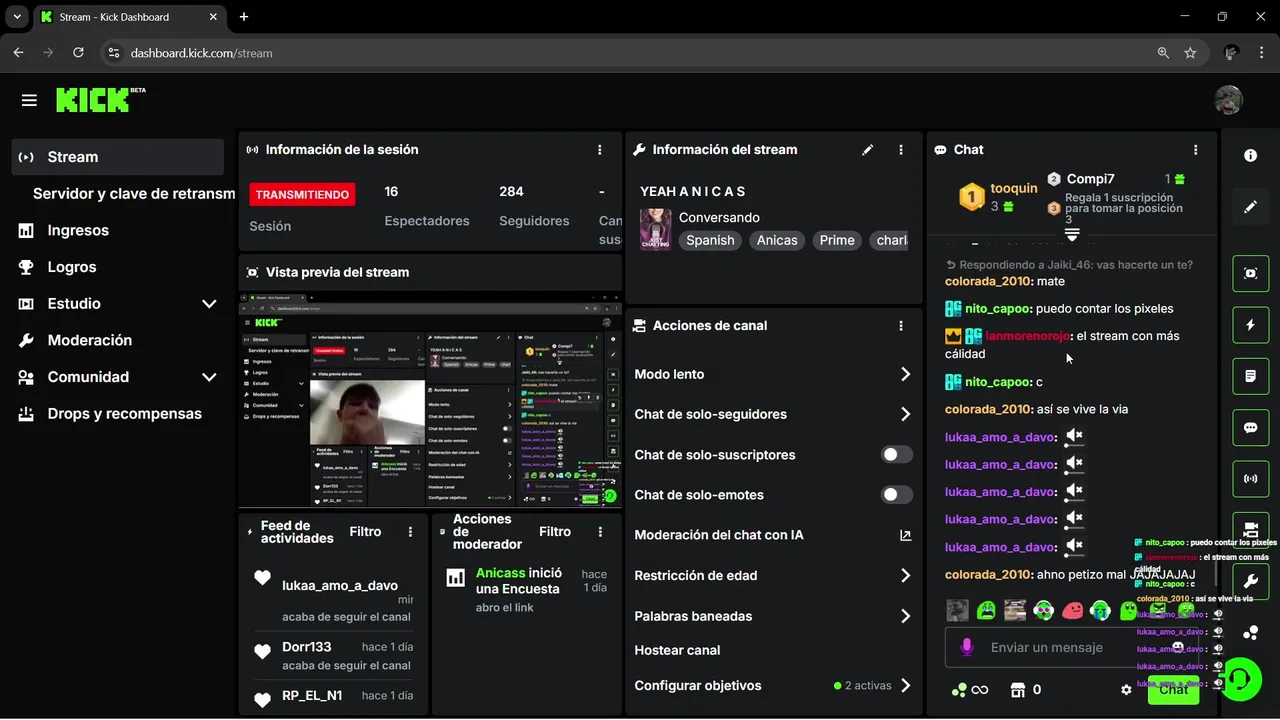
Task: Expand the Estudio sidebar section
Action: click(209, 304)
